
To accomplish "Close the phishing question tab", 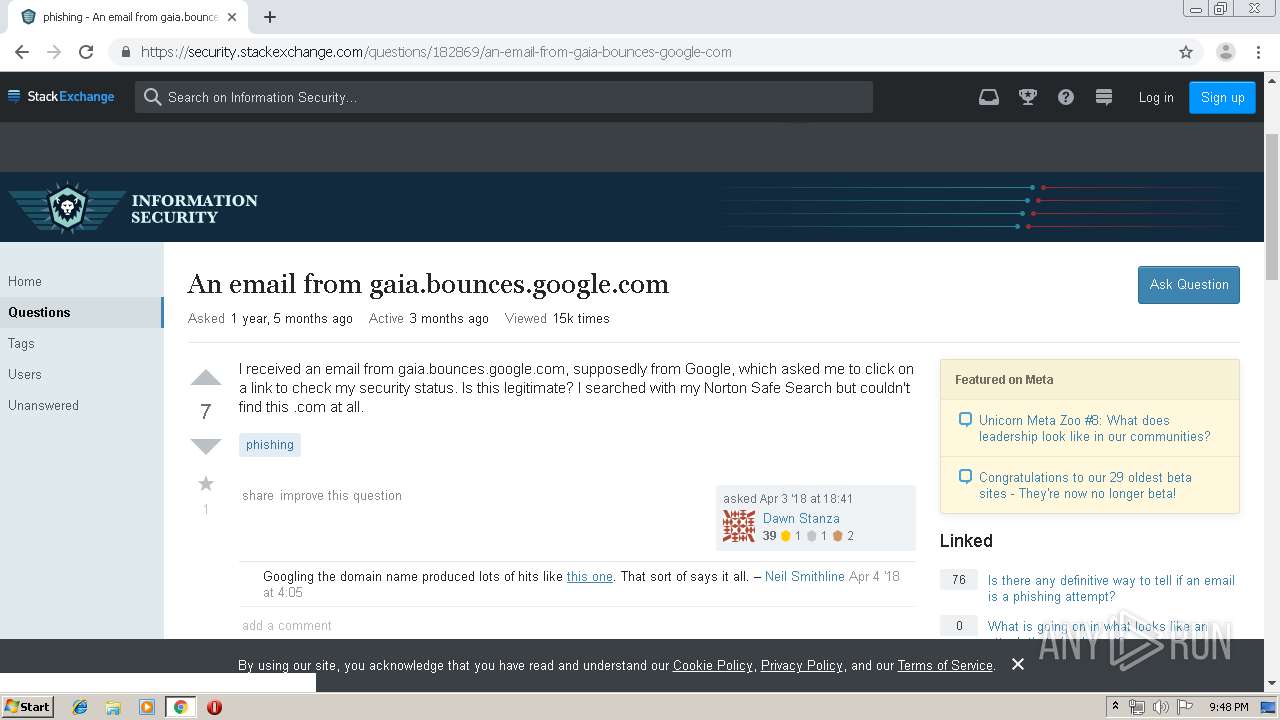I will [233, 17].
